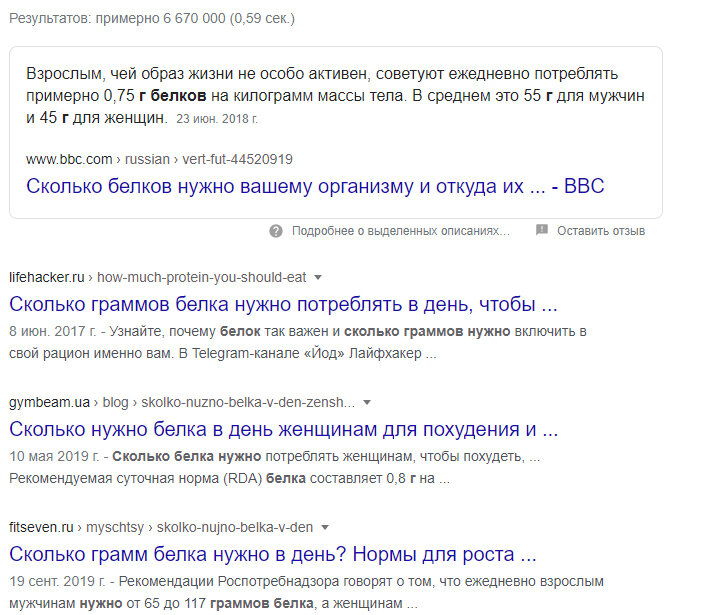Expand dropdown arrow next to fitseven.ru URL
This screenshot has width=719, height=615.
click(325, 527)
